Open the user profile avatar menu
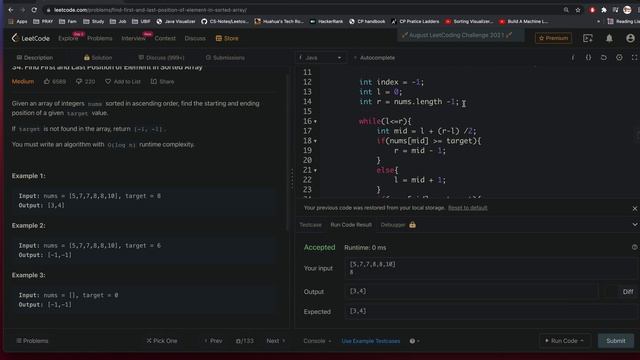The width and height of the screenshot is (640, 360). 630,38
